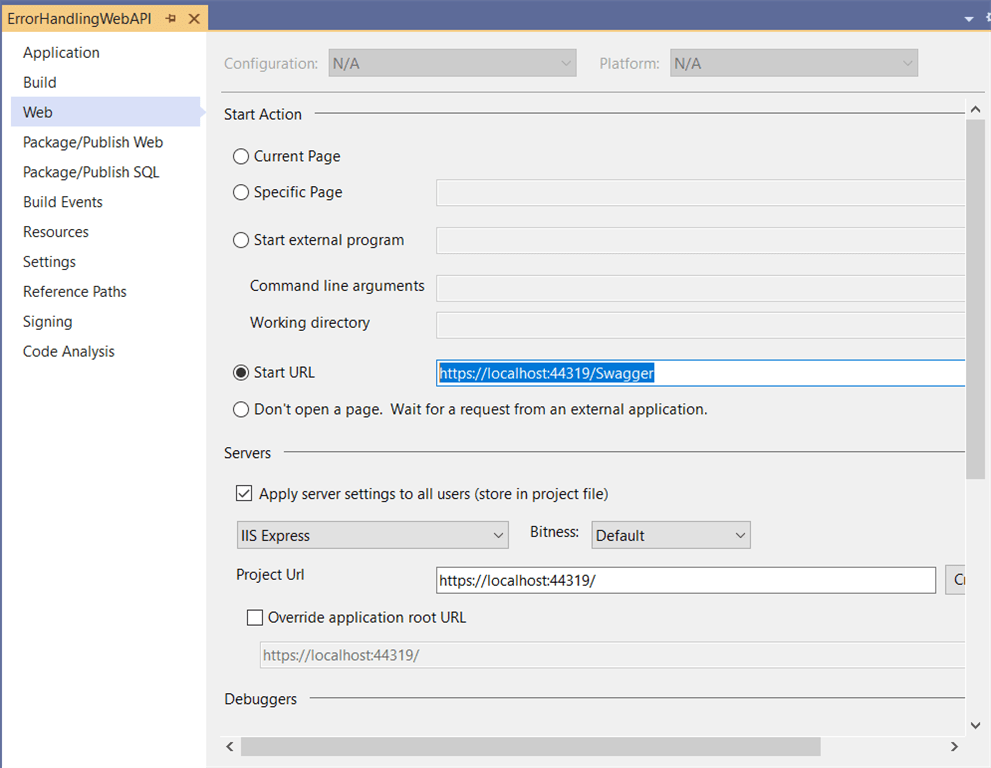Select the Don't open a page option
Image resolution: width=991 pixels, height=768 pixels.
pyautogui.click(x=240, y=409)
